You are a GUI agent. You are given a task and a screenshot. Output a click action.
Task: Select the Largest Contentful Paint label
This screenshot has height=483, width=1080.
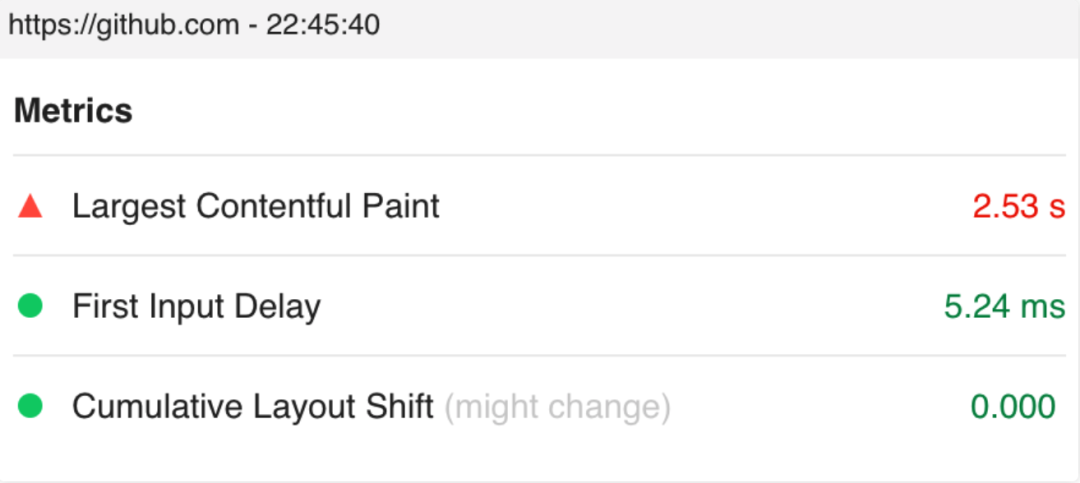[x=255, y=207]
